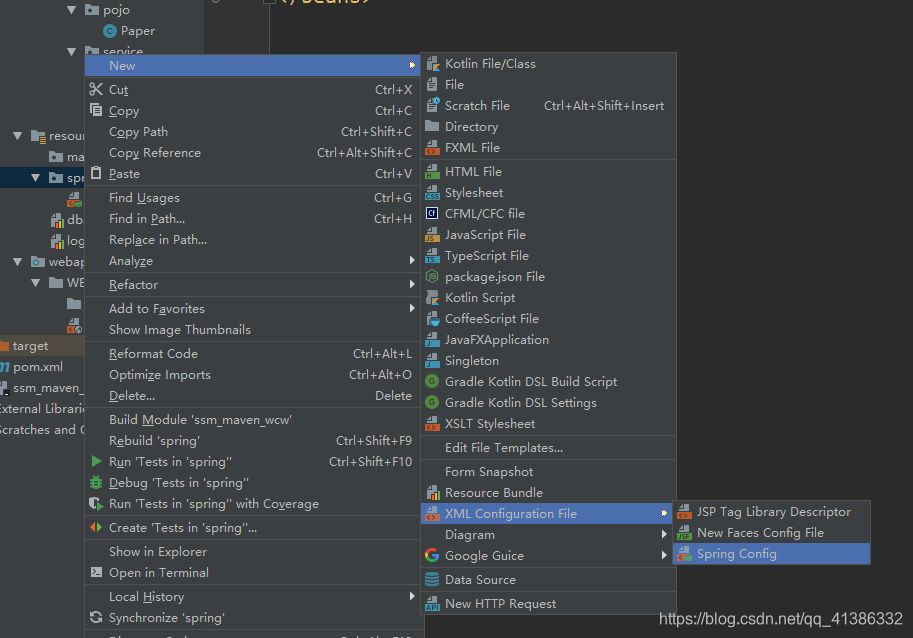Click the Gradle Kotlin DSL Settings icon
The image size is (913, 638).
tap(432, 402)
